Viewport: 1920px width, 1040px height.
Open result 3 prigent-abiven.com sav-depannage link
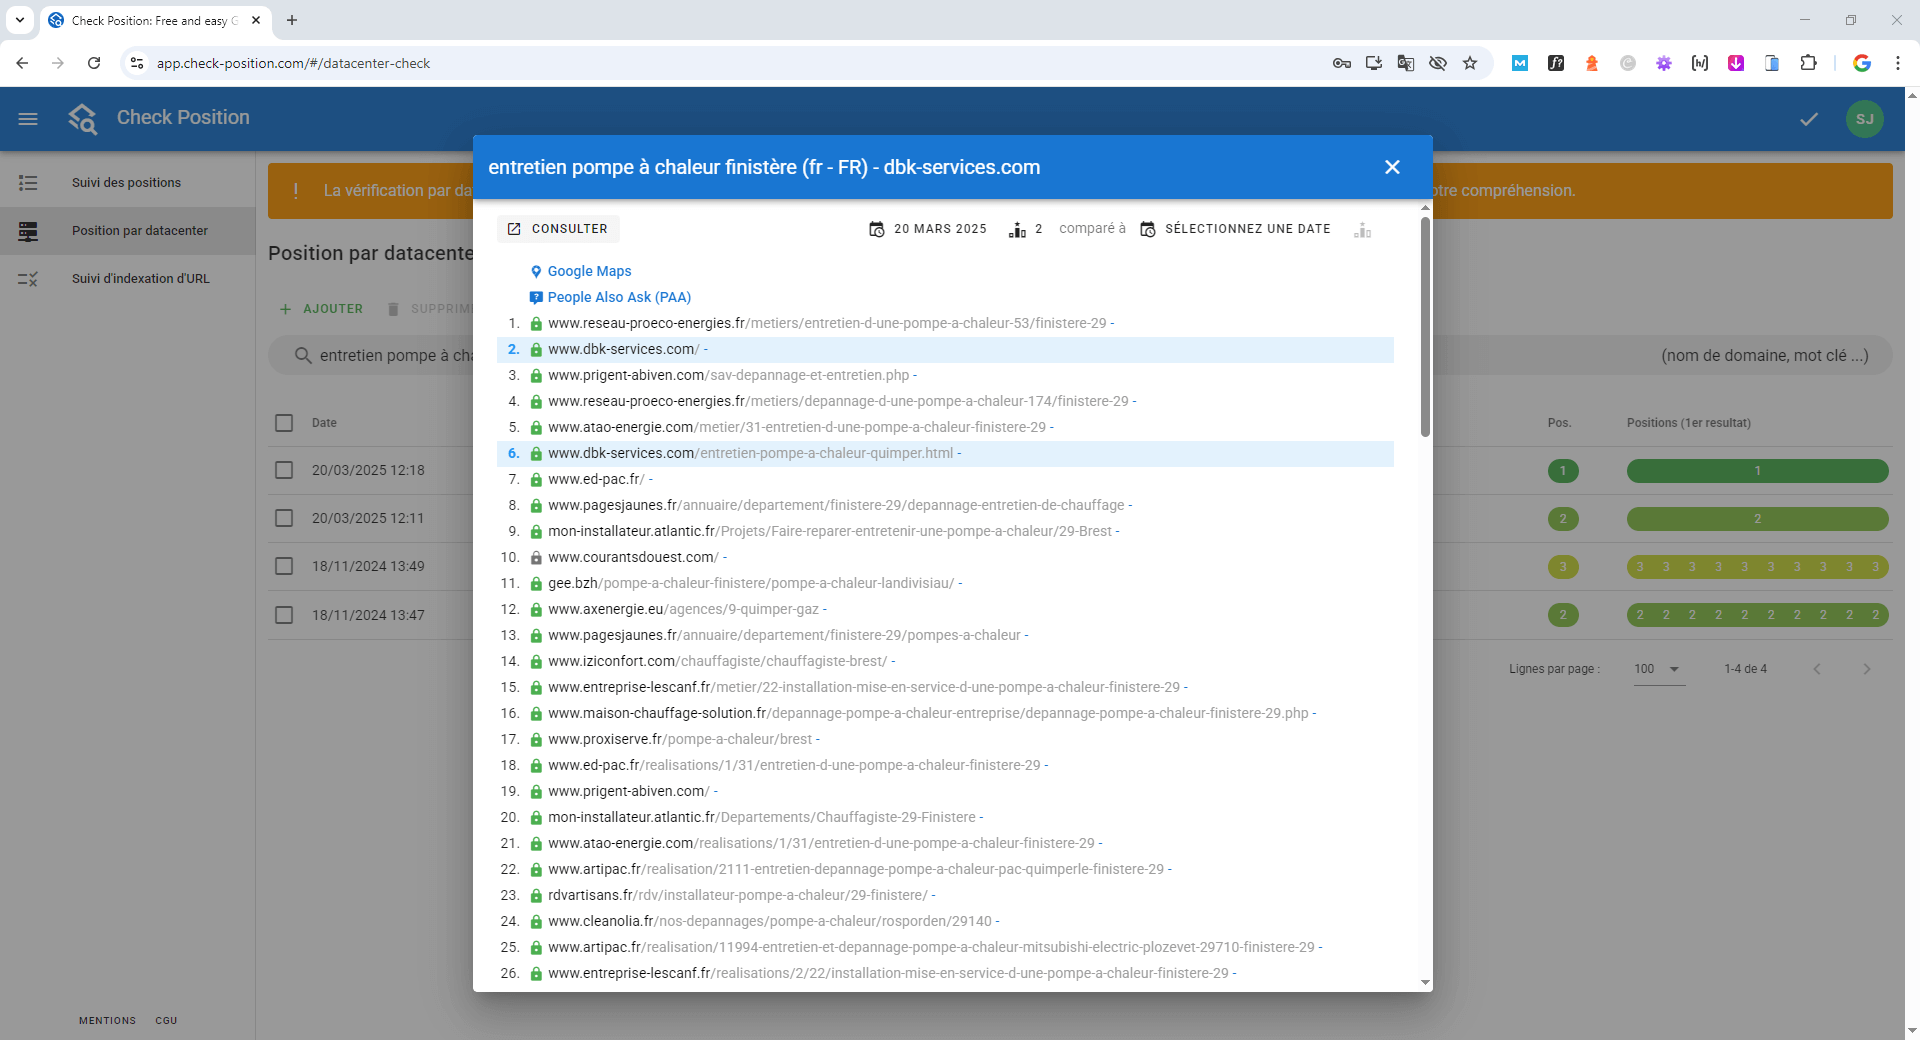(x=729, y=375)
